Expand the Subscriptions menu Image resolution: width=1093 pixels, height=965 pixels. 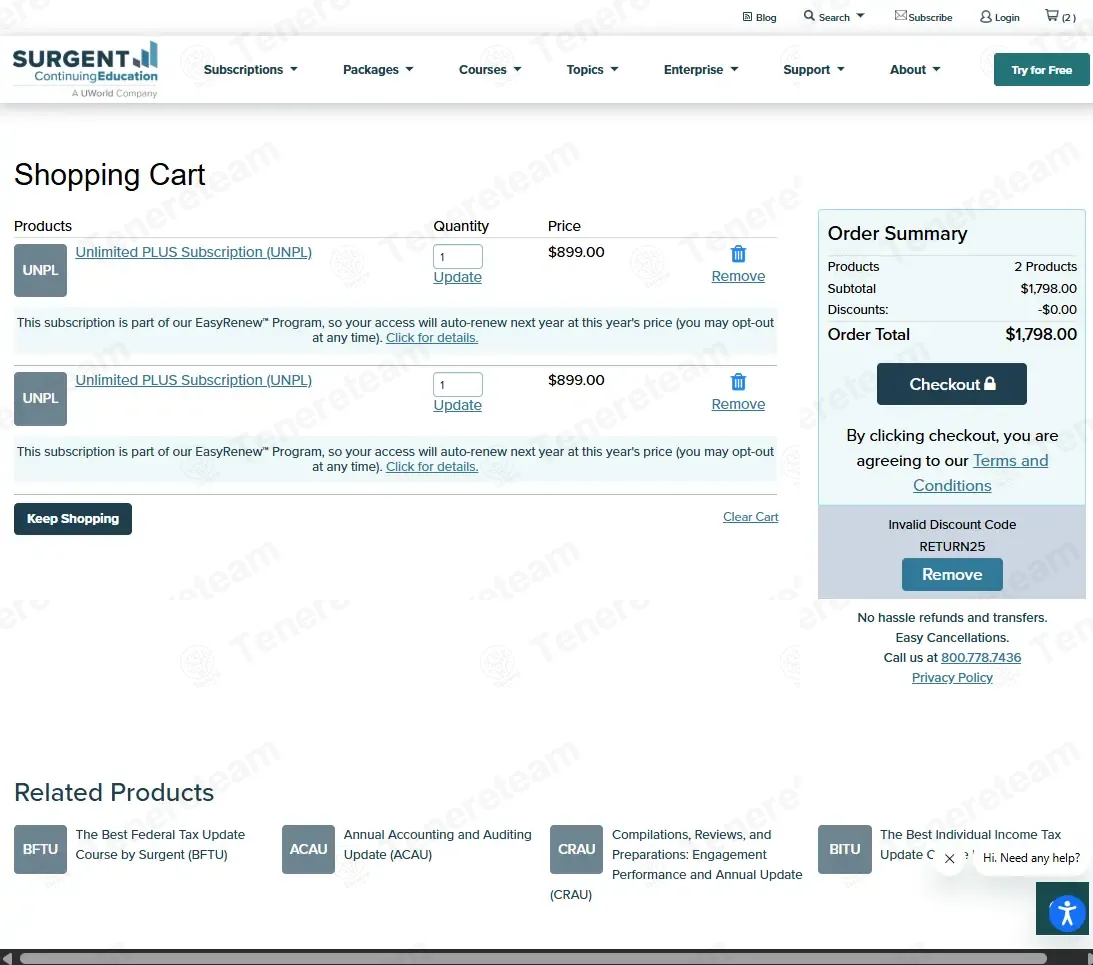coord(251,70)
